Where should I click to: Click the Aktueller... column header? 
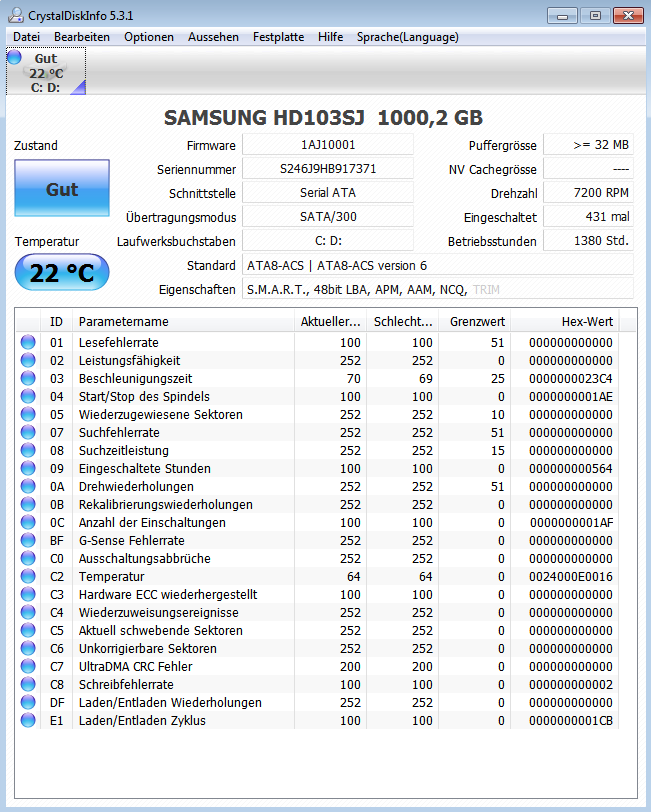pyautogui.click(x=330, y=322)
